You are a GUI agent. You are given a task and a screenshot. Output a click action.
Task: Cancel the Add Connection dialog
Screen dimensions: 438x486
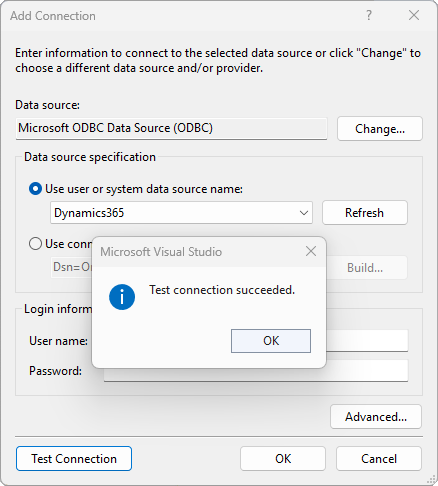(x=379, y=459)
